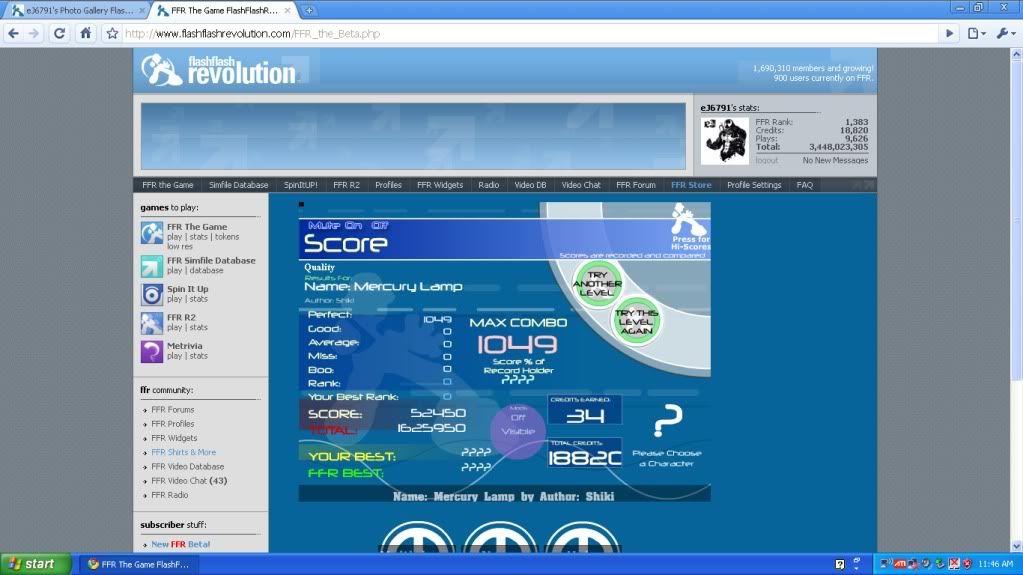Click the FFR The Game sidebar icon
Viewport: 1023px width, 575px height.
pyautogui.click(x=151, y=234)
